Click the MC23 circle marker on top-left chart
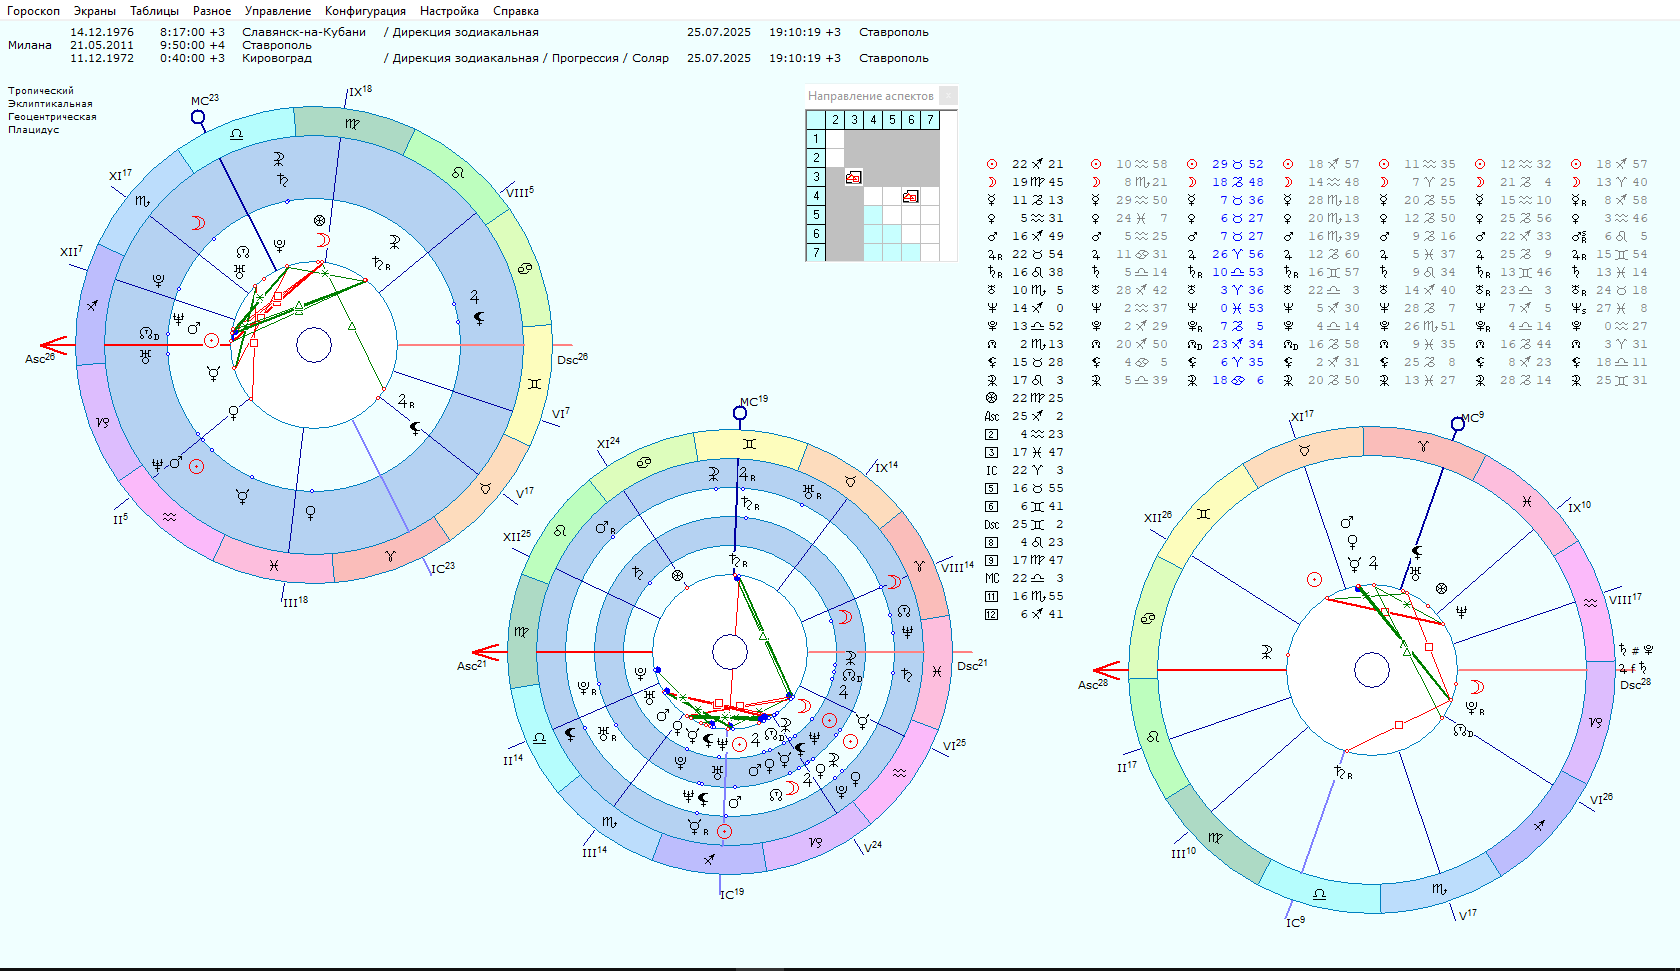 198,117
